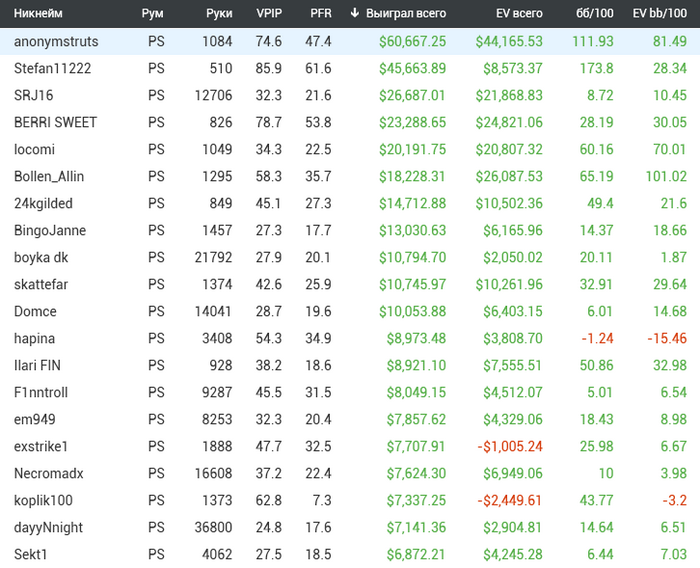
Task: Click the Necromadx nickname
Action: click(49, 473)
